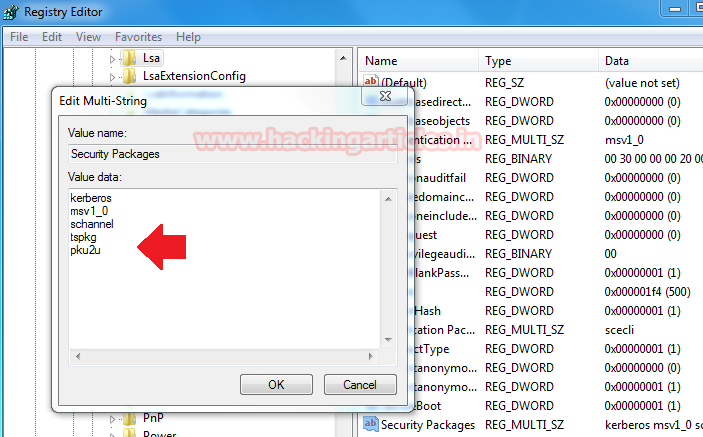Close the Edit Multi-String dialog

[385, 96]
